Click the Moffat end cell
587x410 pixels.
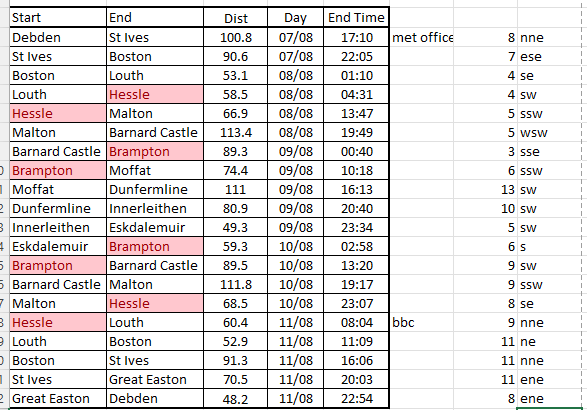[155, 170]
